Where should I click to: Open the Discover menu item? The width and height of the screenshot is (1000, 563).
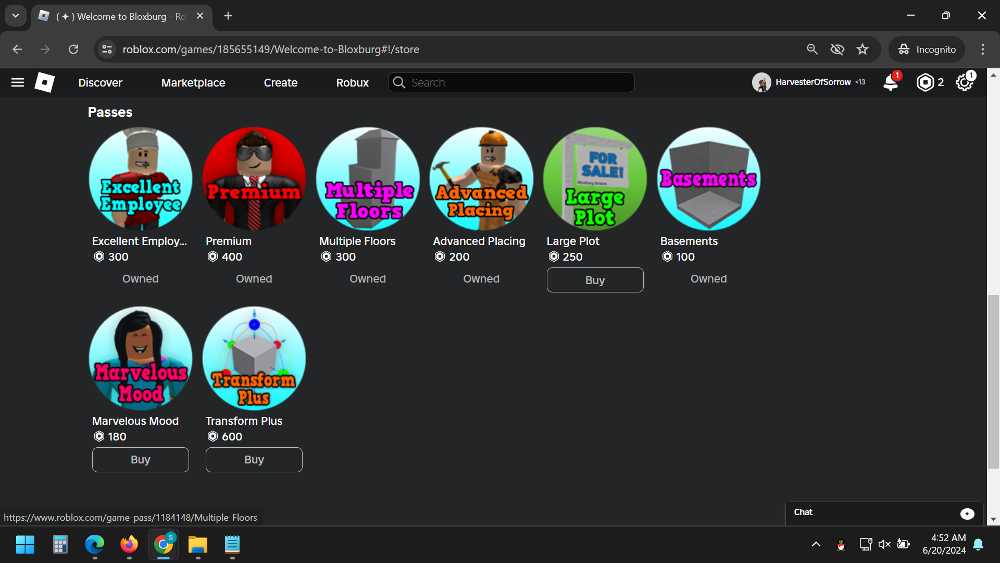100,83
